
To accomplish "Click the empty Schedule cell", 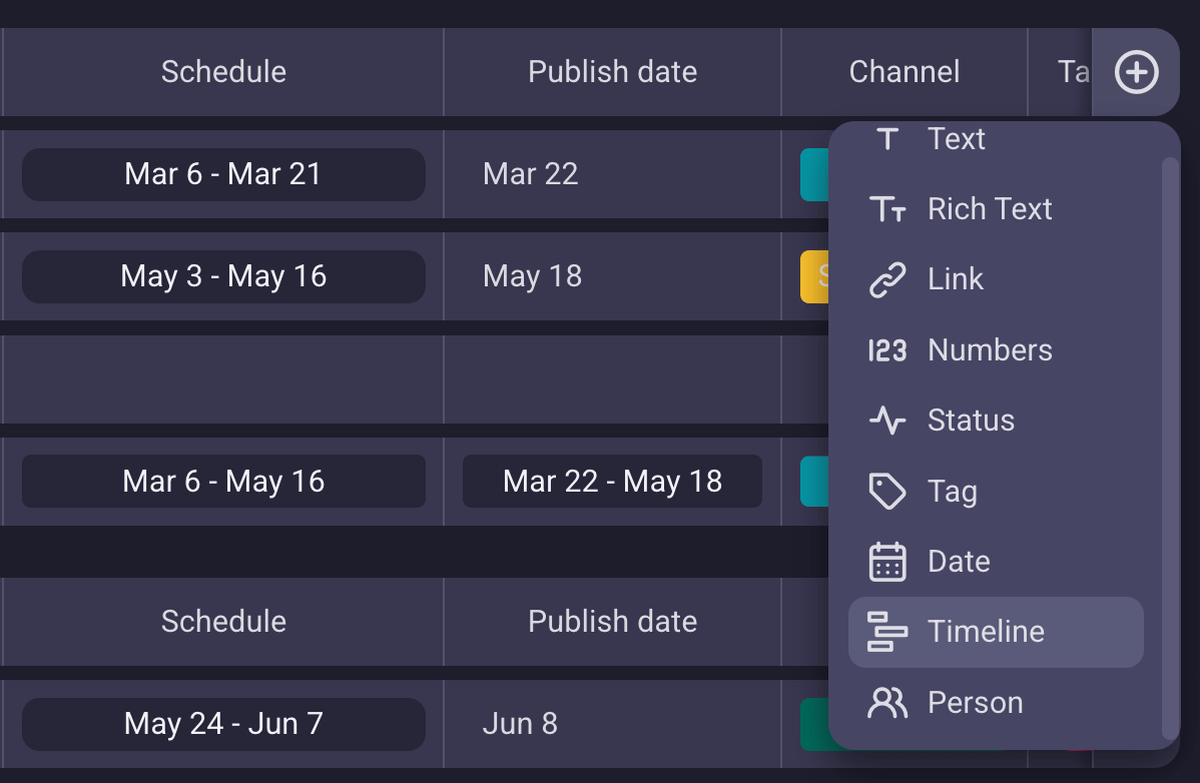I will click(x=222, y=379).
